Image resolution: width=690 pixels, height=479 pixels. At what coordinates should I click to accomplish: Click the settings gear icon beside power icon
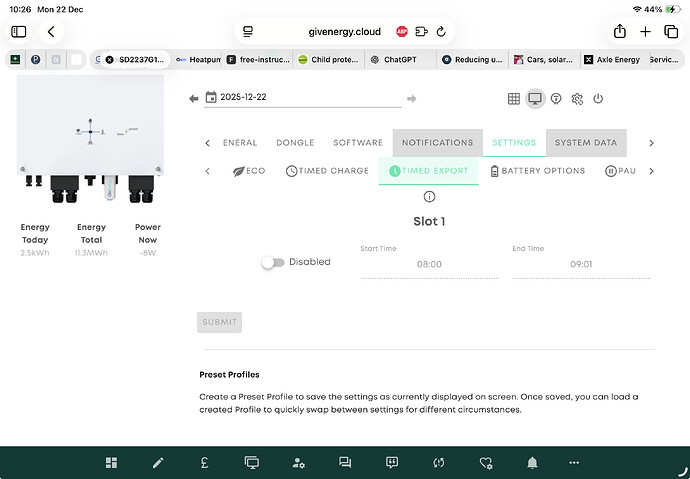coord(577,99)
